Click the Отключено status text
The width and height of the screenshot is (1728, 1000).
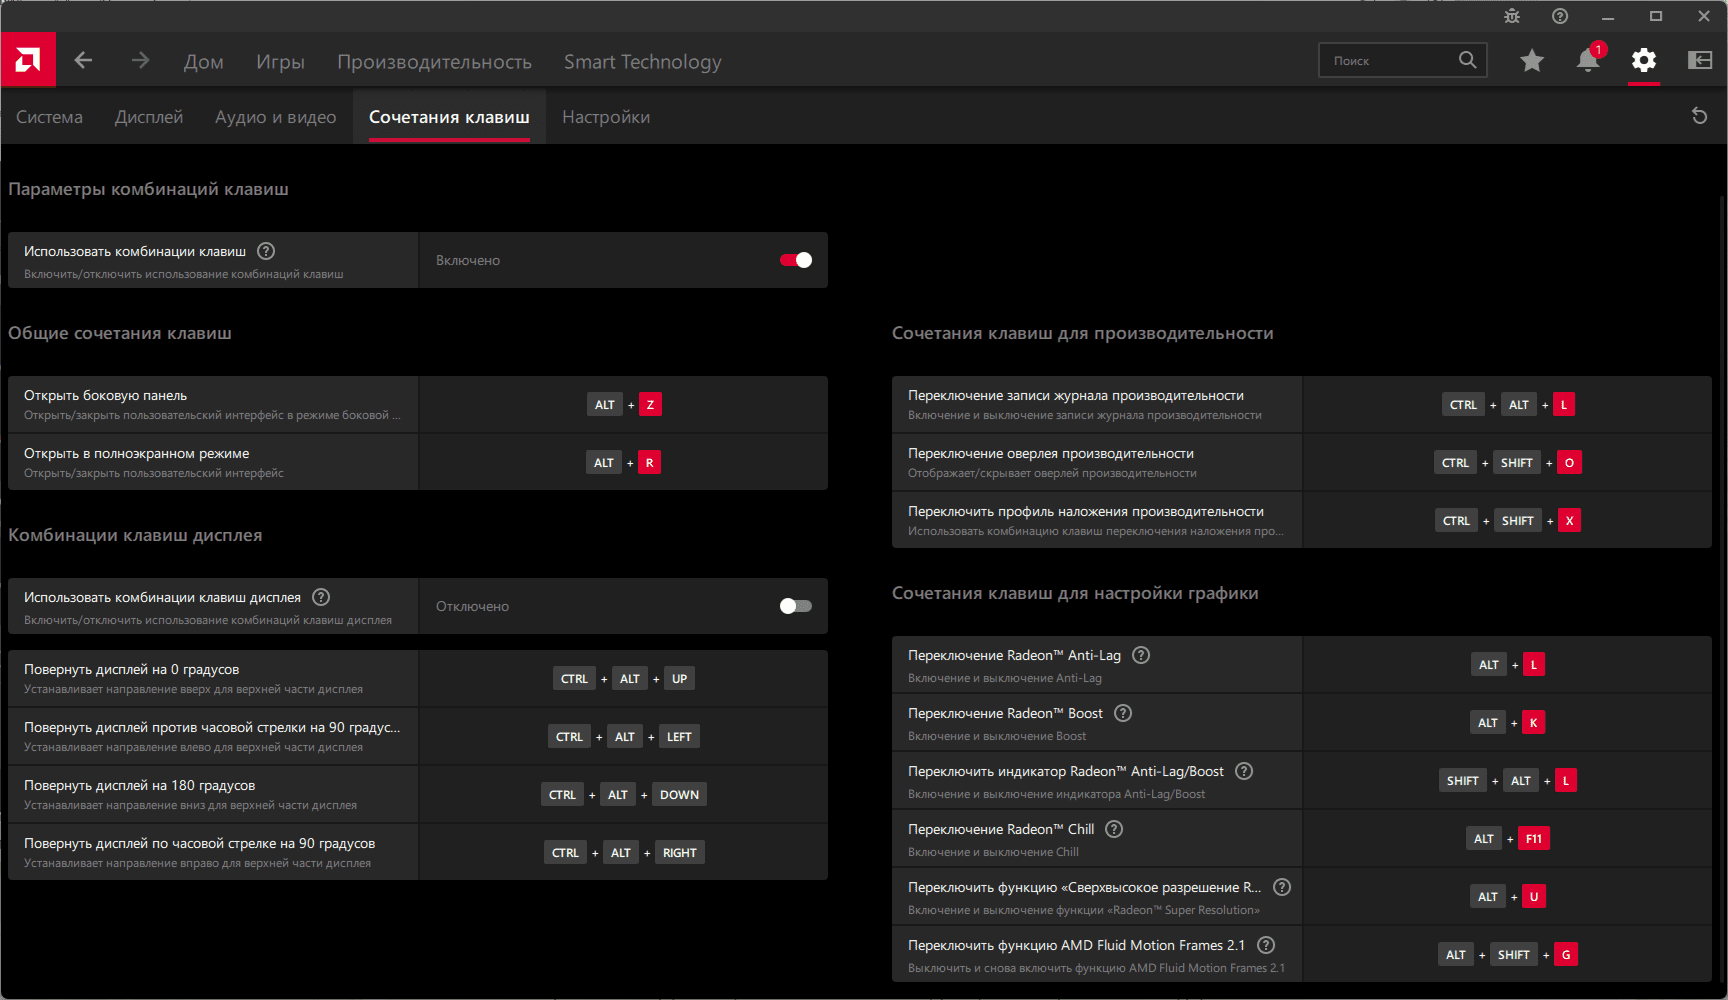pyautogui.click(x=472, y=606)
